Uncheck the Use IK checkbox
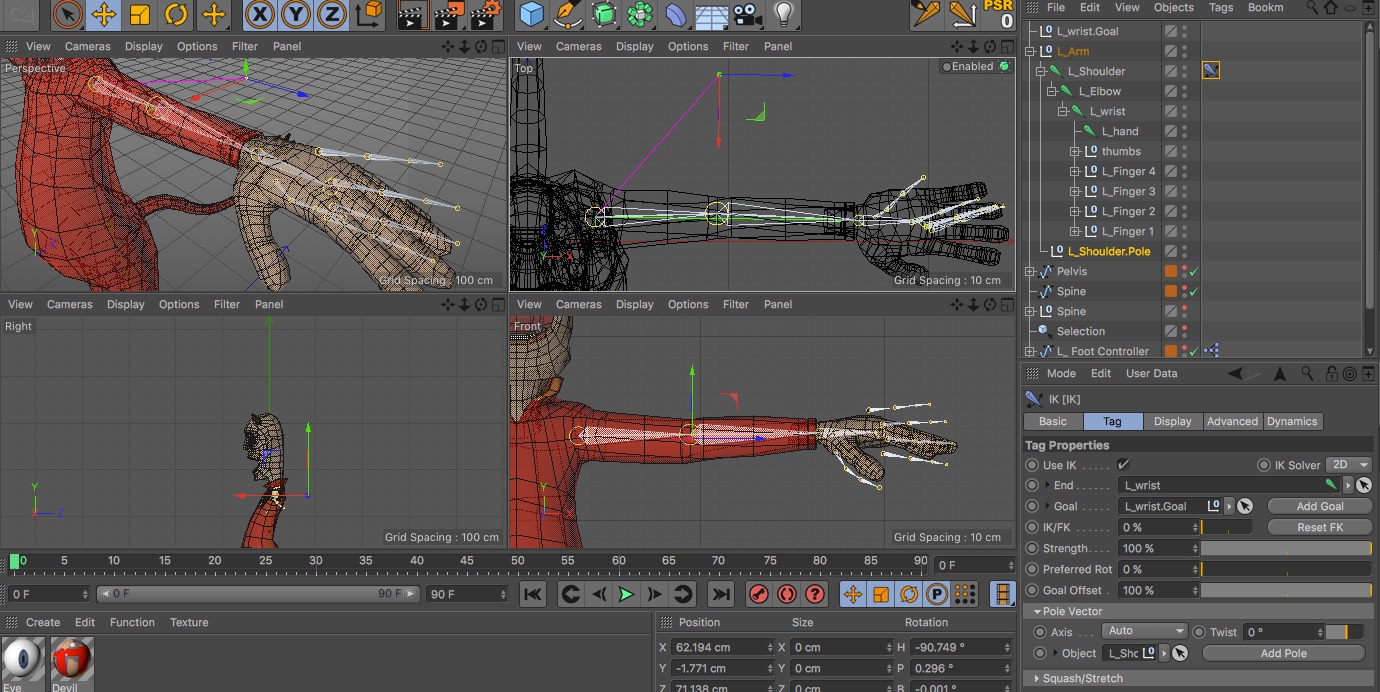This screenshot has width=1380, height=692. click(1123, 465)
